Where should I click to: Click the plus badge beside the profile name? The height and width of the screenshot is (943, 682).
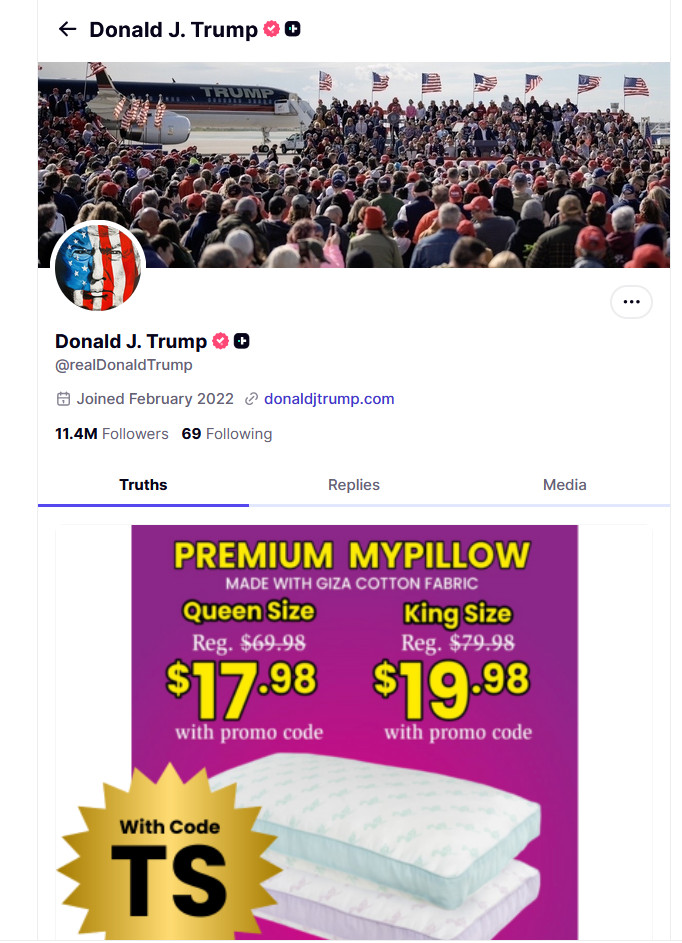(x=242, y=341)
